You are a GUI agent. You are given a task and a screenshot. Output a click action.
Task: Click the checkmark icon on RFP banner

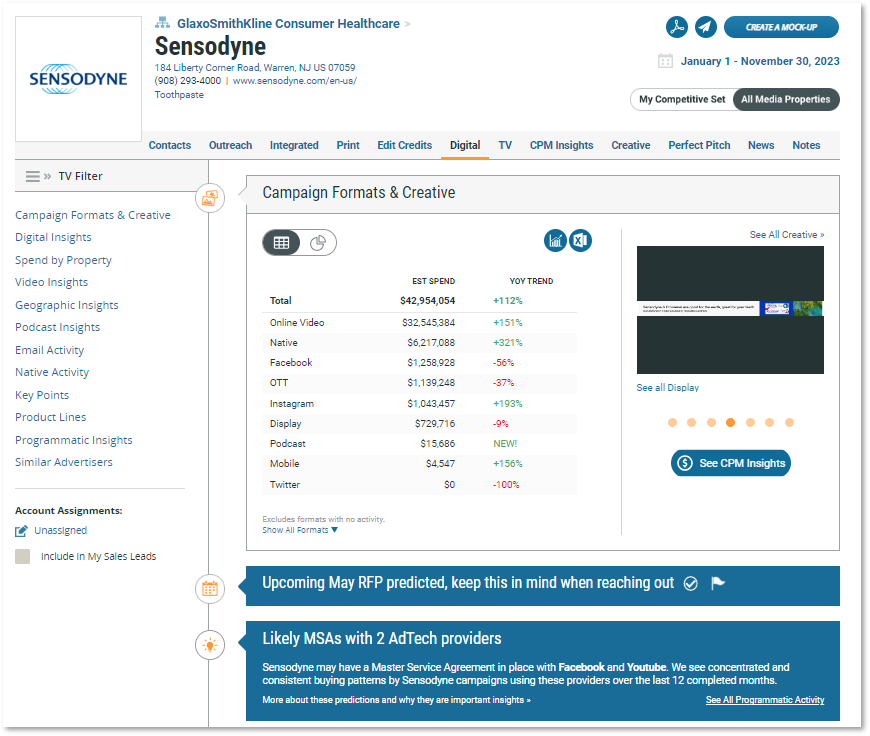point(690,583)
